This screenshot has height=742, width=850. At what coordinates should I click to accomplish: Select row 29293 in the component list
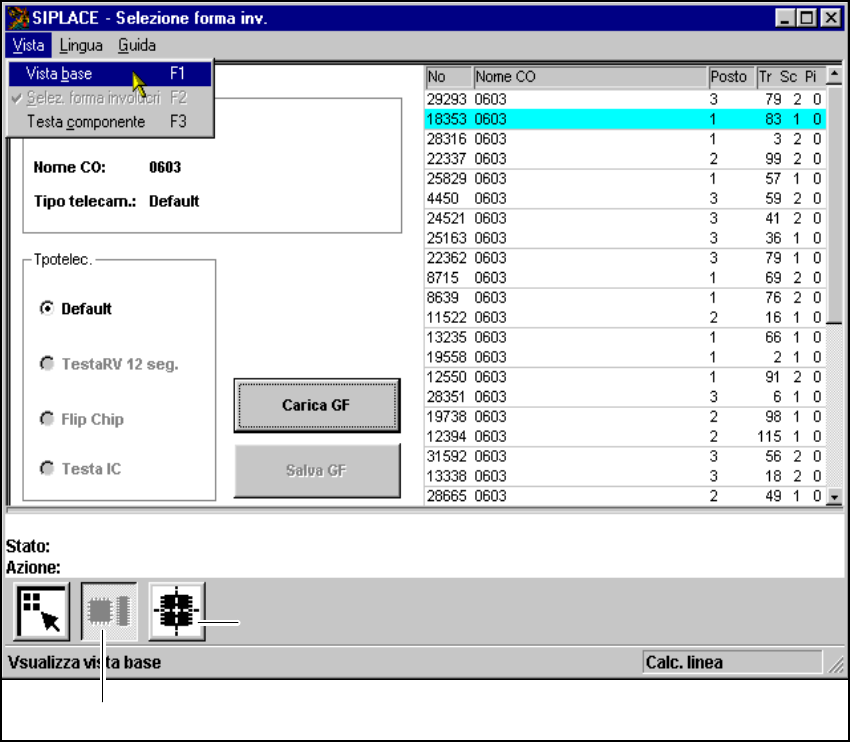click(x=625, y=99)
